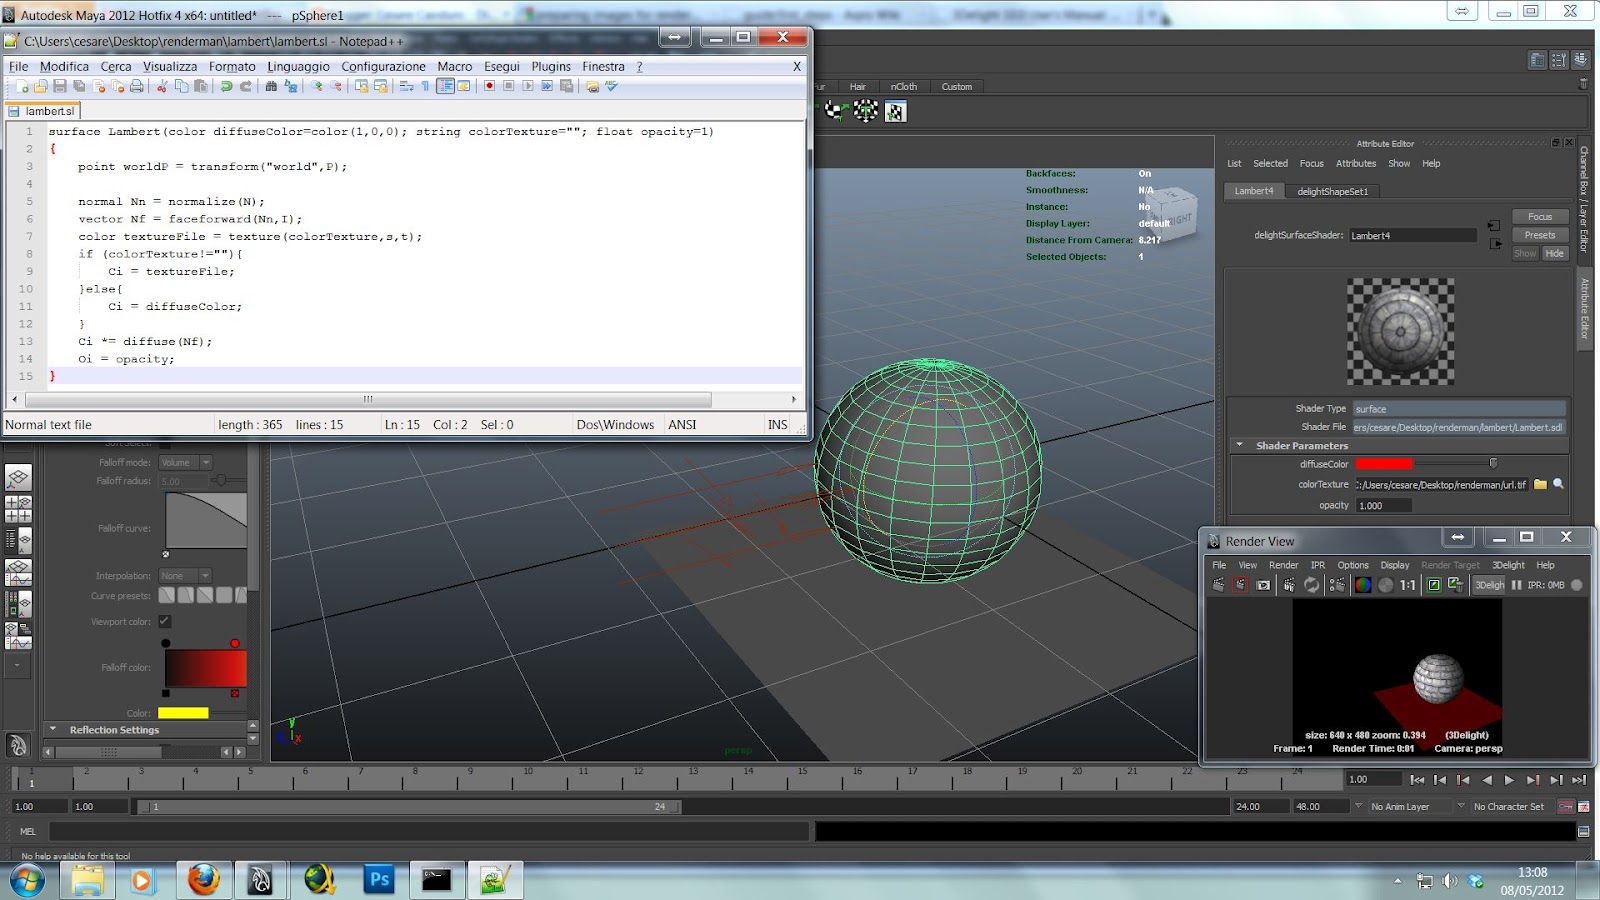Click the Hide button next to Show

click(1555, 253)
